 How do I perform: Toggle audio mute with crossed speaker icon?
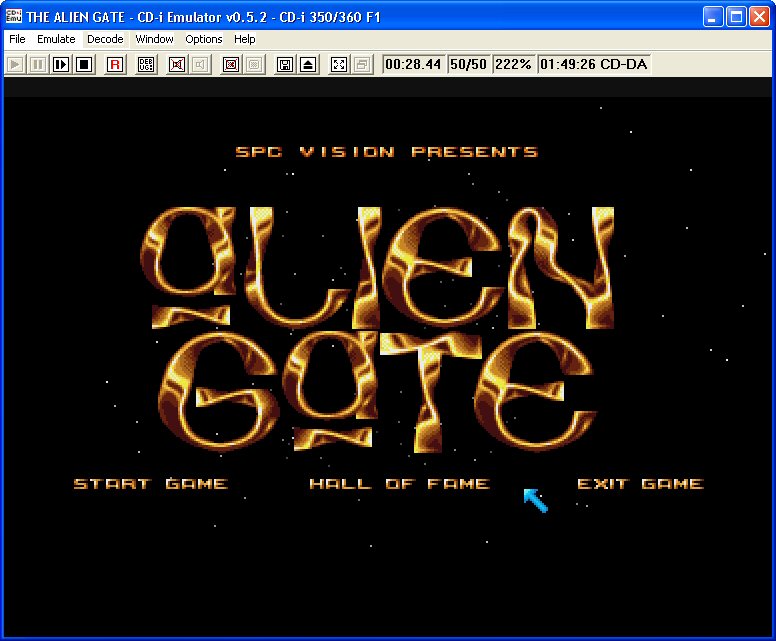pos(177,64)
